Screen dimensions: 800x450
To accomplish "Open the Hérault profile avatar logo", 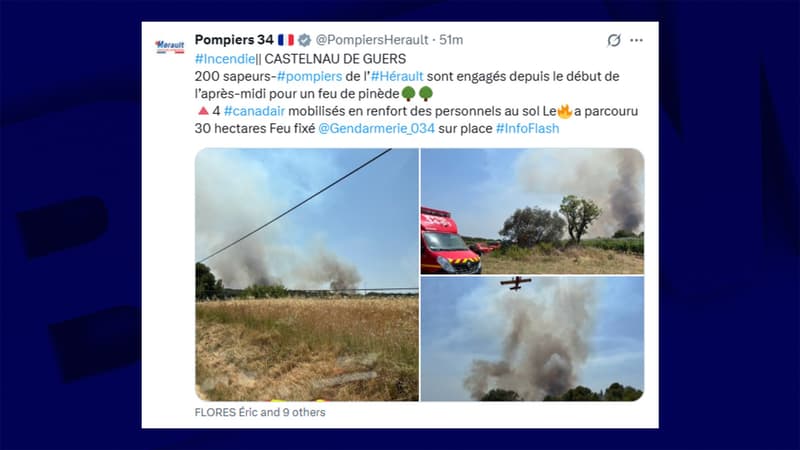I will (x=170, y=46).
